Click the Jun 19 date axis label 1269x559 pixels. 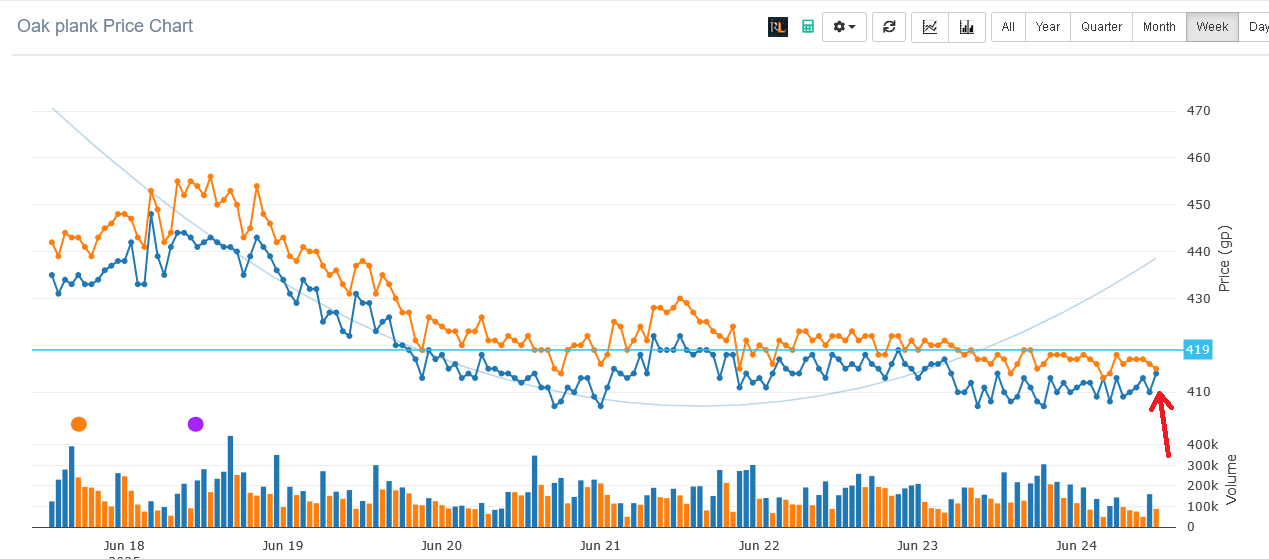(x=282, y=546)
